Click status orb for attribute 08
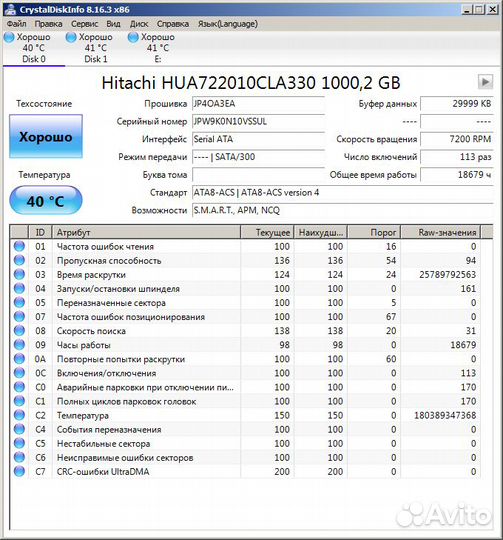The image size is (503, 540). pos(19,331)
